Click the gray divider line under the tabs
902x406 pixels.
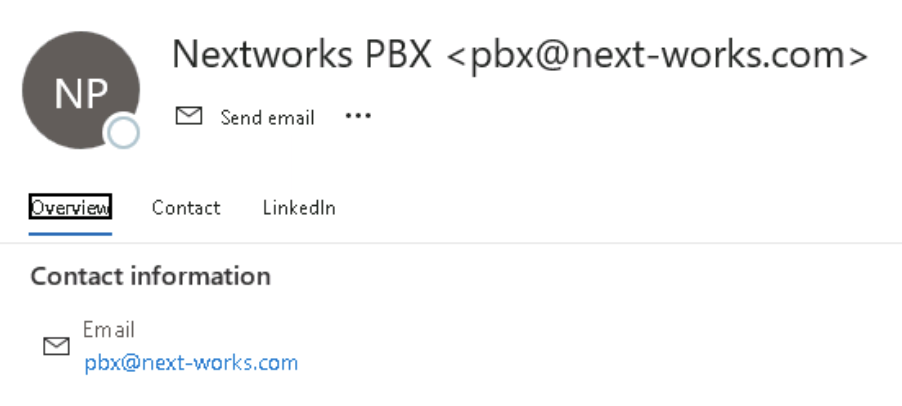point(451,243)
